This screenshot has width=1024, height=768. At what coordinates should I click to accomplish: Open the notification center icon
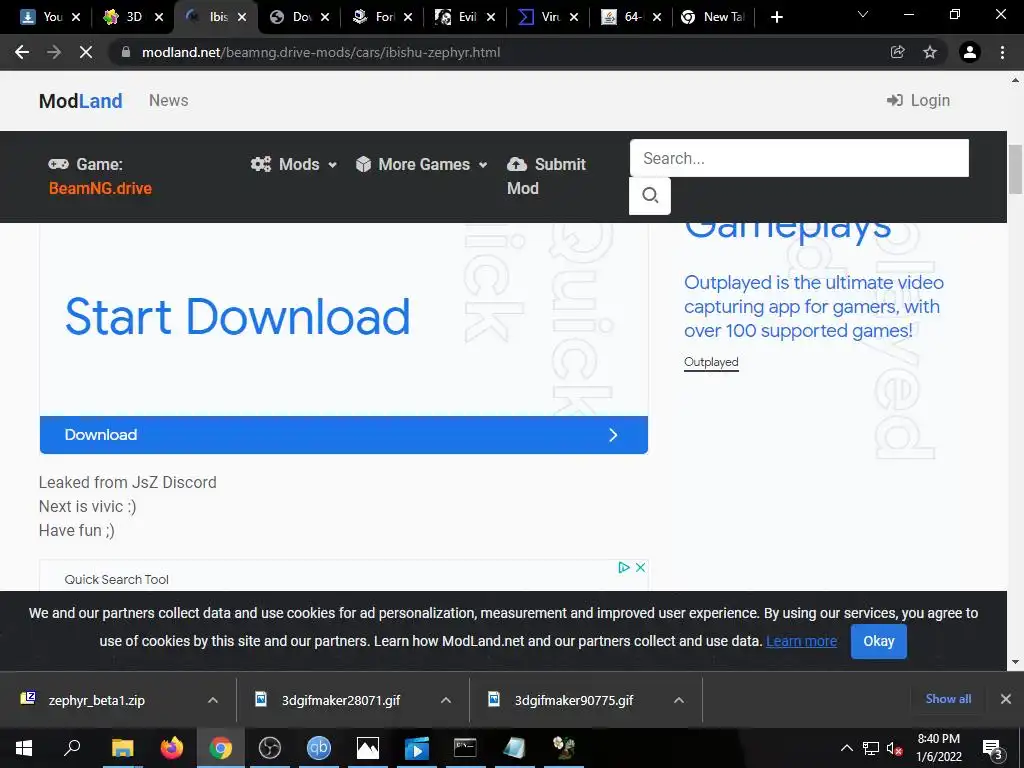[992, 749]
